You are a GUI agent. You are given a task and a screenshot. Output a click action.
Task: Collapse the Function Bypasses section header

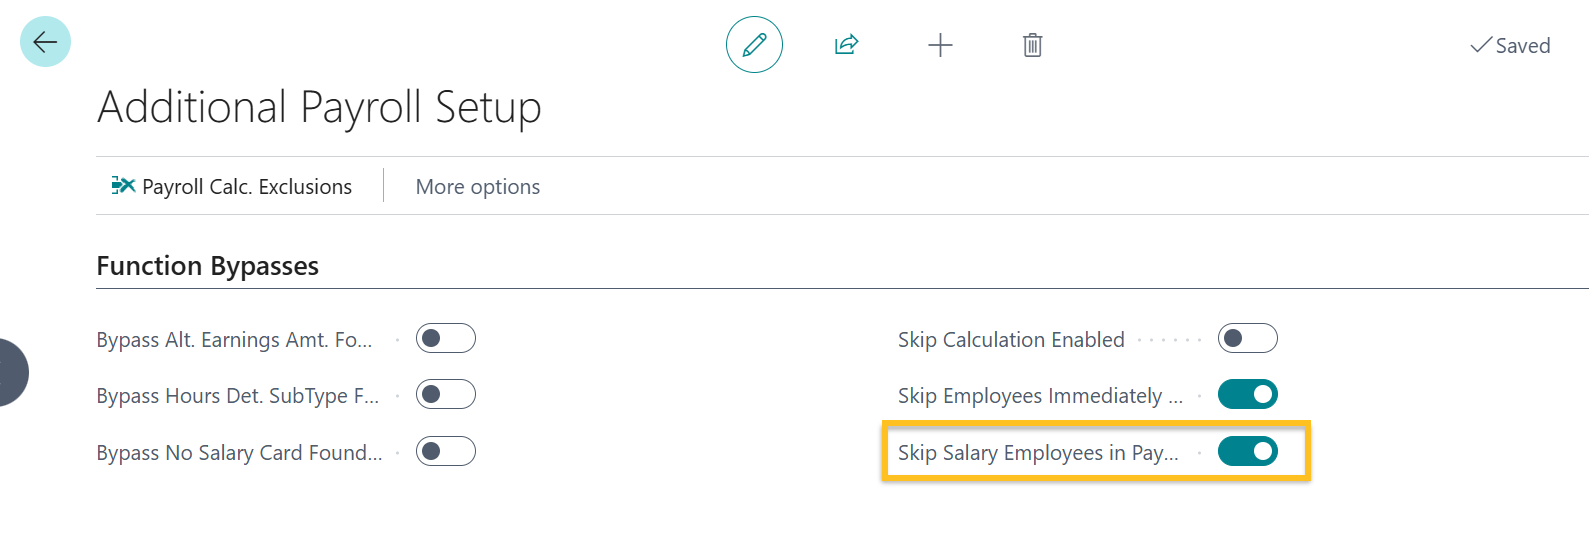pyautogui.click(x=207, y=266)
